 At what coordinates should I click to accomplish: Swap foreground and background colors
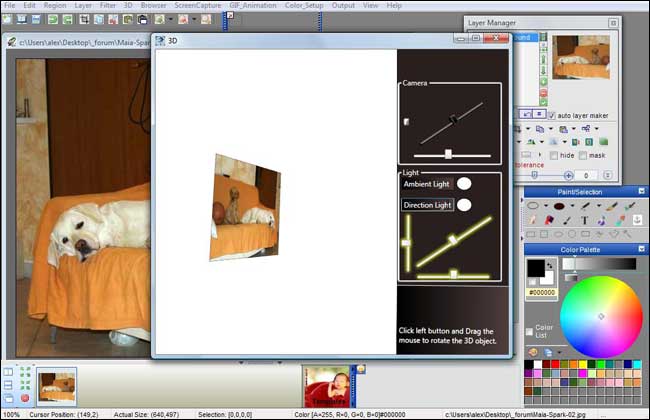point(550,265)
